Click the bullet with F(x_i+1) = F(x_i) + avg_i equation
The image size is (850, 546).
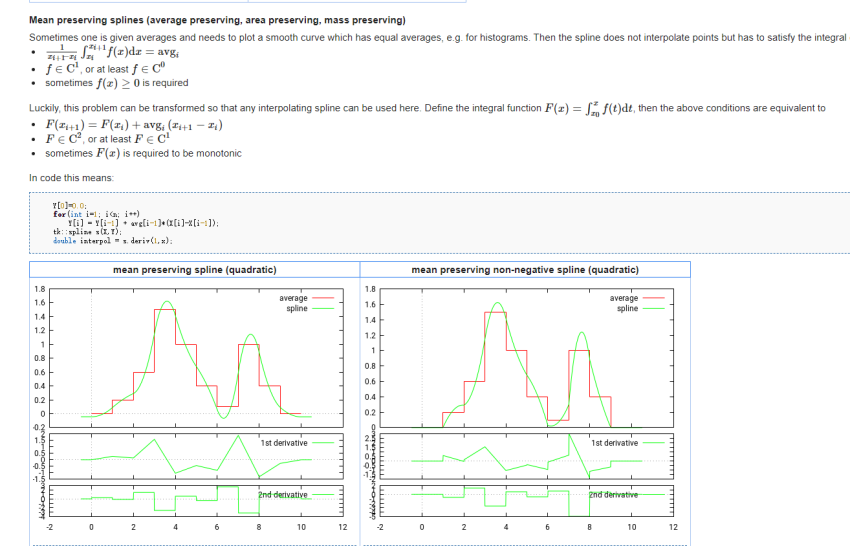pyautogui.click(x=134, y=125)
